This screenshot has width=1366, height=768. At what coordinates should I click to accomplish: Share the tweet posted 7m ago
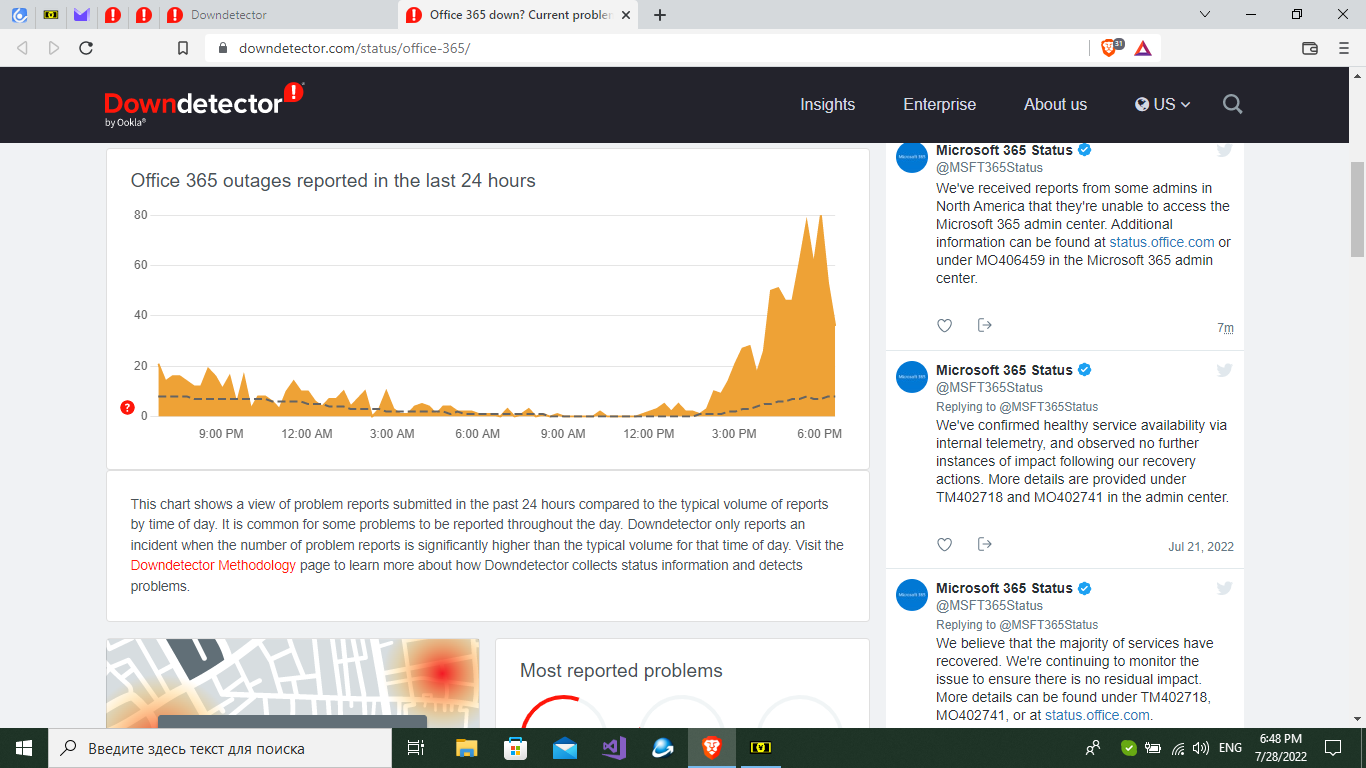pos(984,325)
